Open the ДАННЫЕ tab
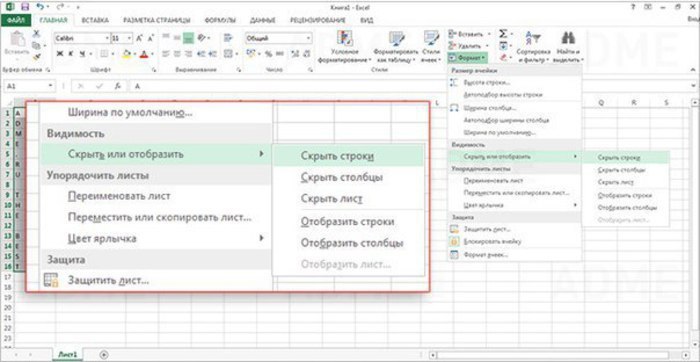The image size is (700, 362). coord(262,20)
